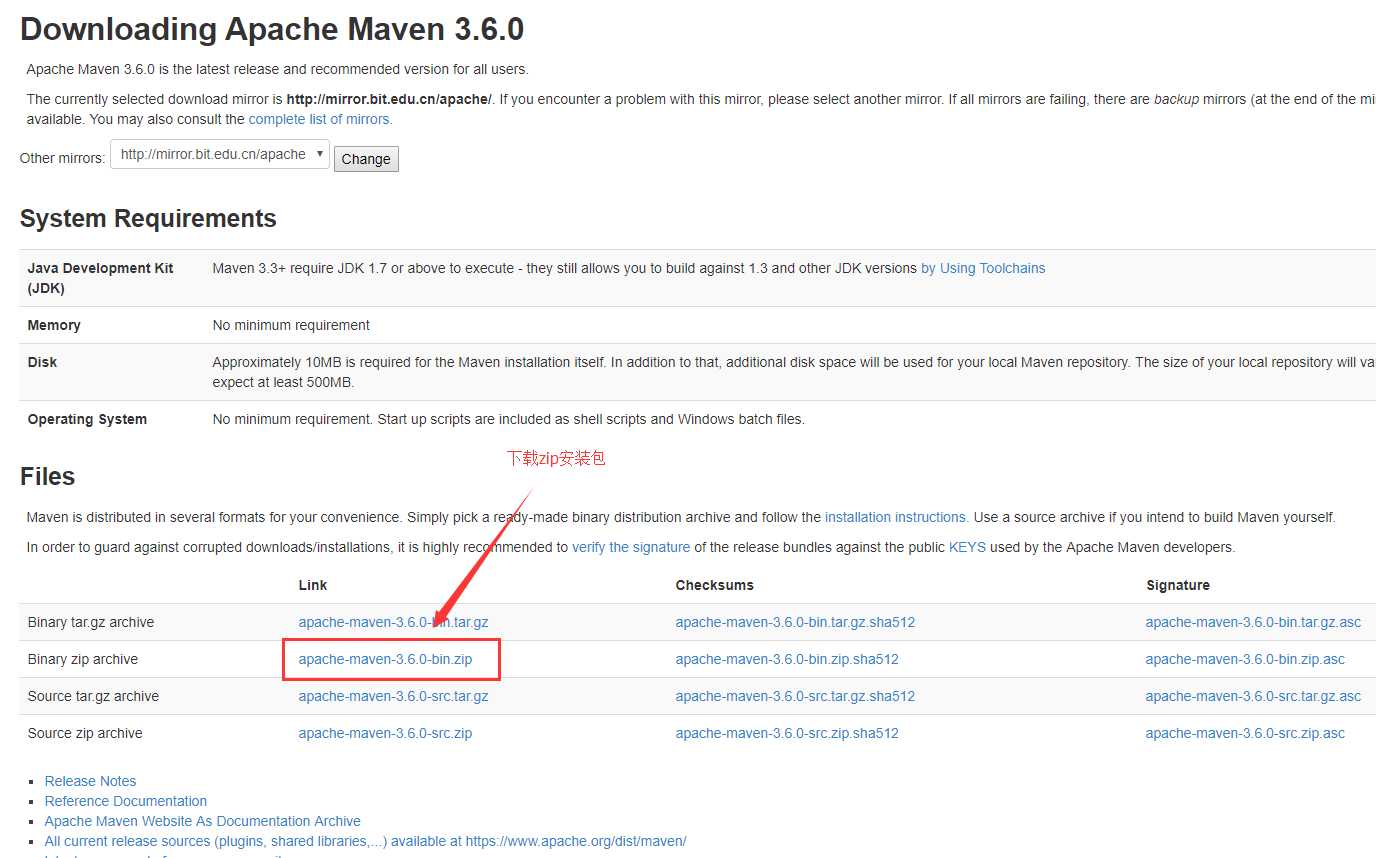Screen dimensions: 1376x858
Task: Open apache-maven-3.6.0-bin.zip.asc signature
Action: pyautogui.click(x=1245, y=659)
